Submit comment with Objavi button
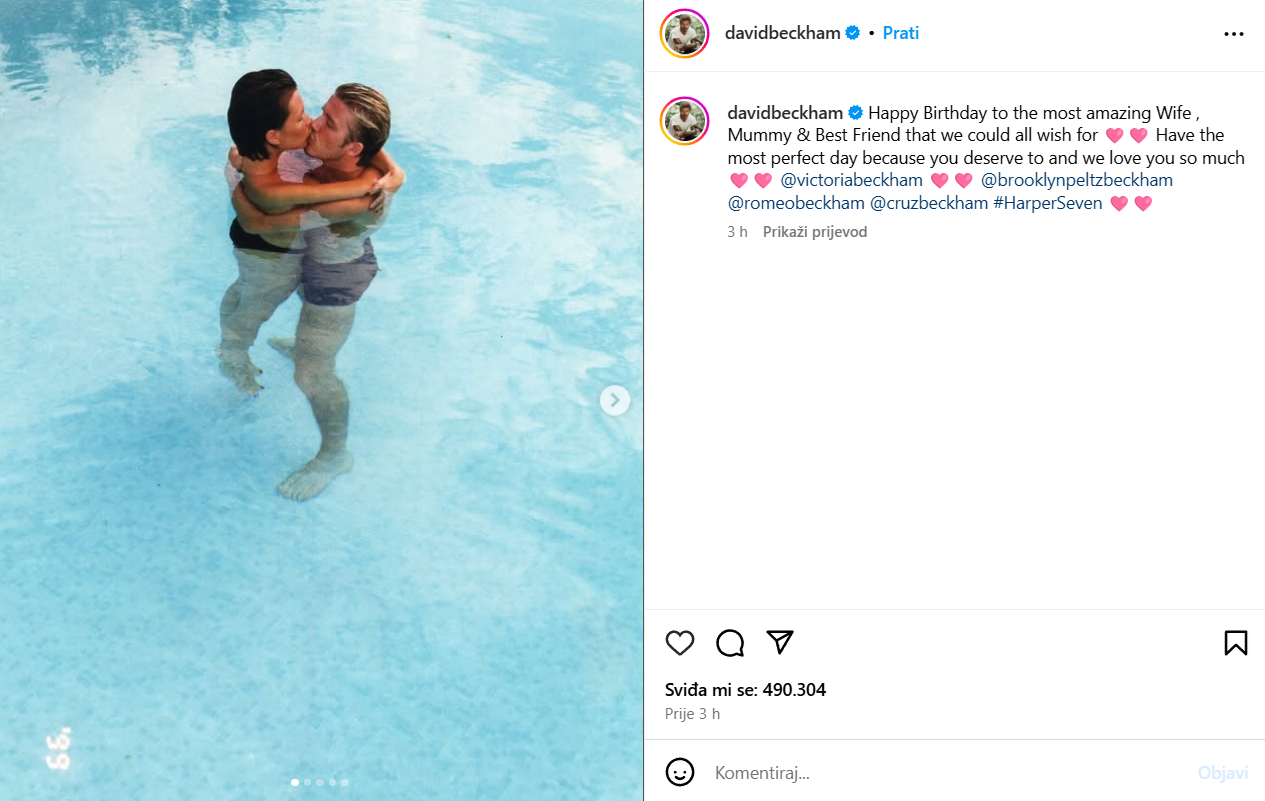This screenshot has height=801, width=1265. tap(1223, 773)
